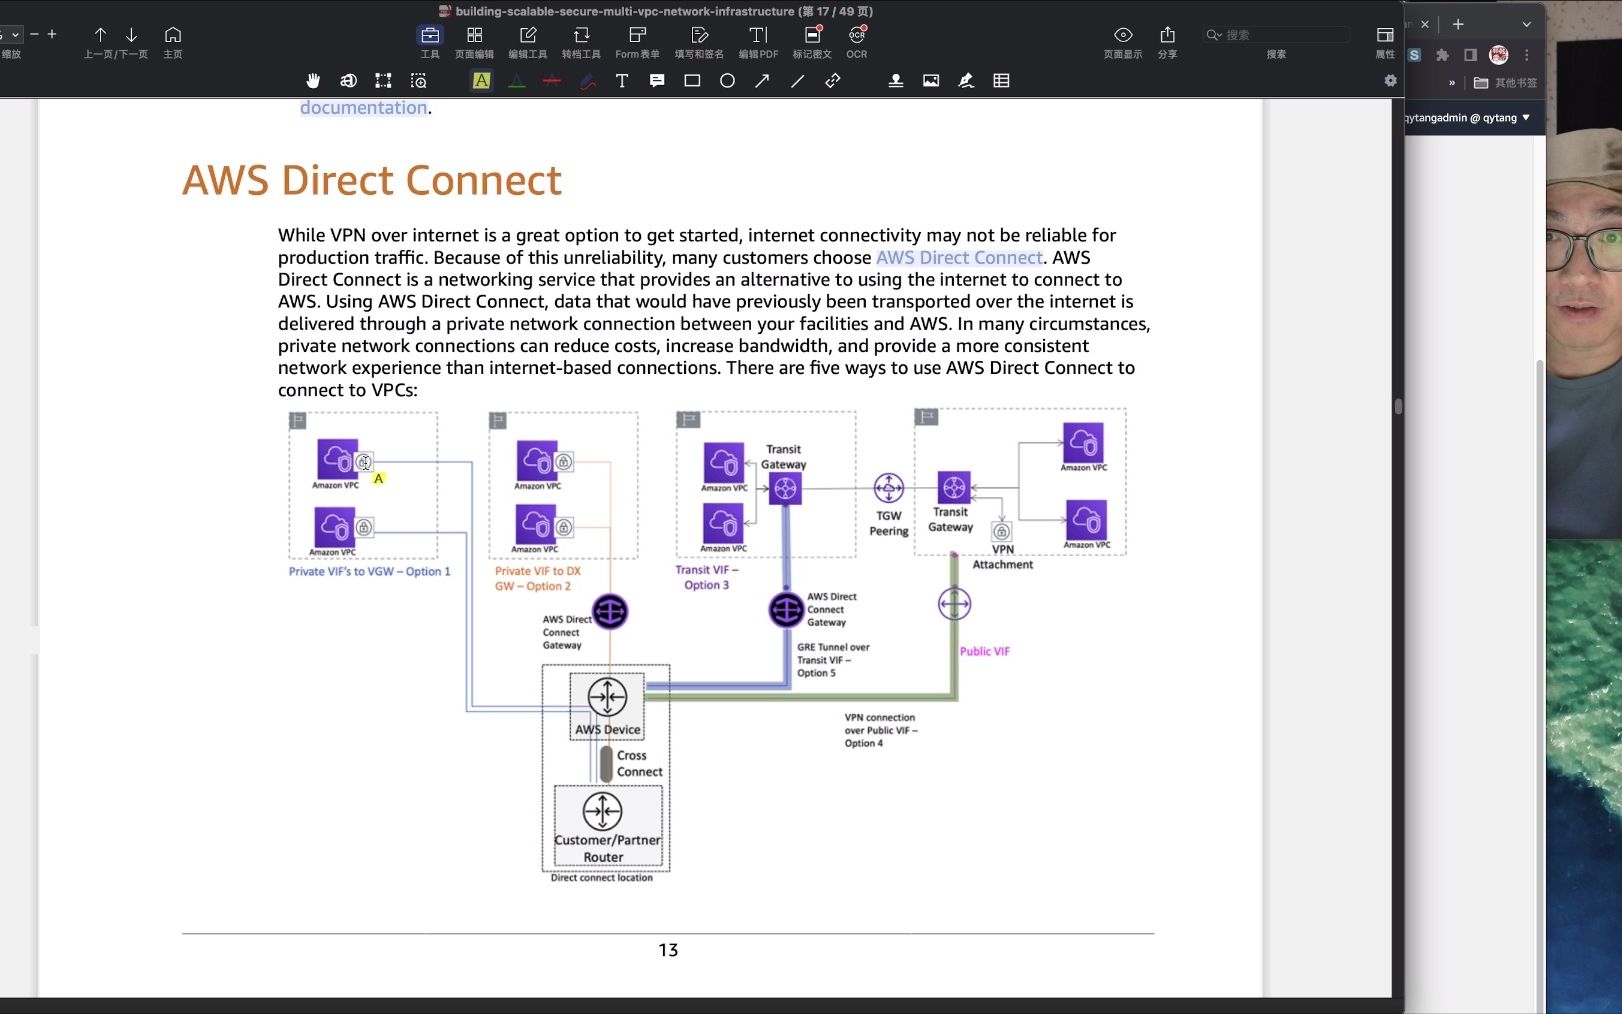This screenshot has height=1014, width=1622.
Task: Select the hand pan tool
Action: click(313, 81)
